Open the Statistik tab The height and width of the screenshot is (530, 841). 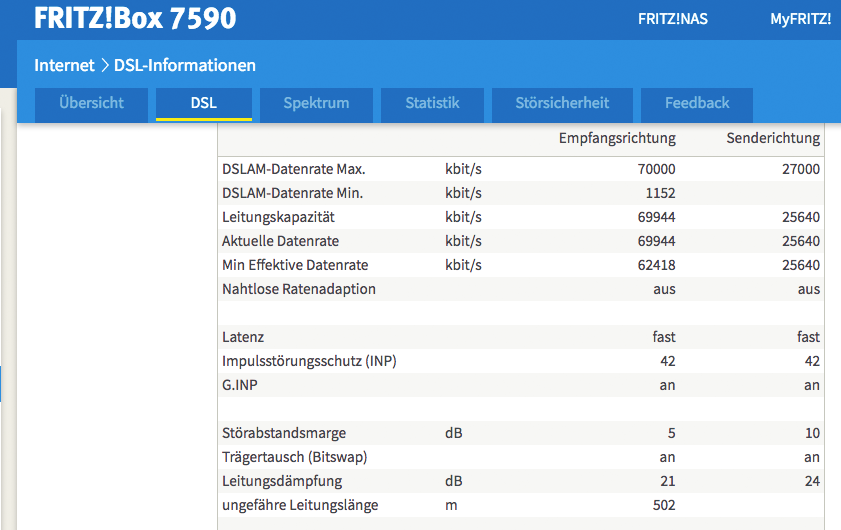[432, 105]
